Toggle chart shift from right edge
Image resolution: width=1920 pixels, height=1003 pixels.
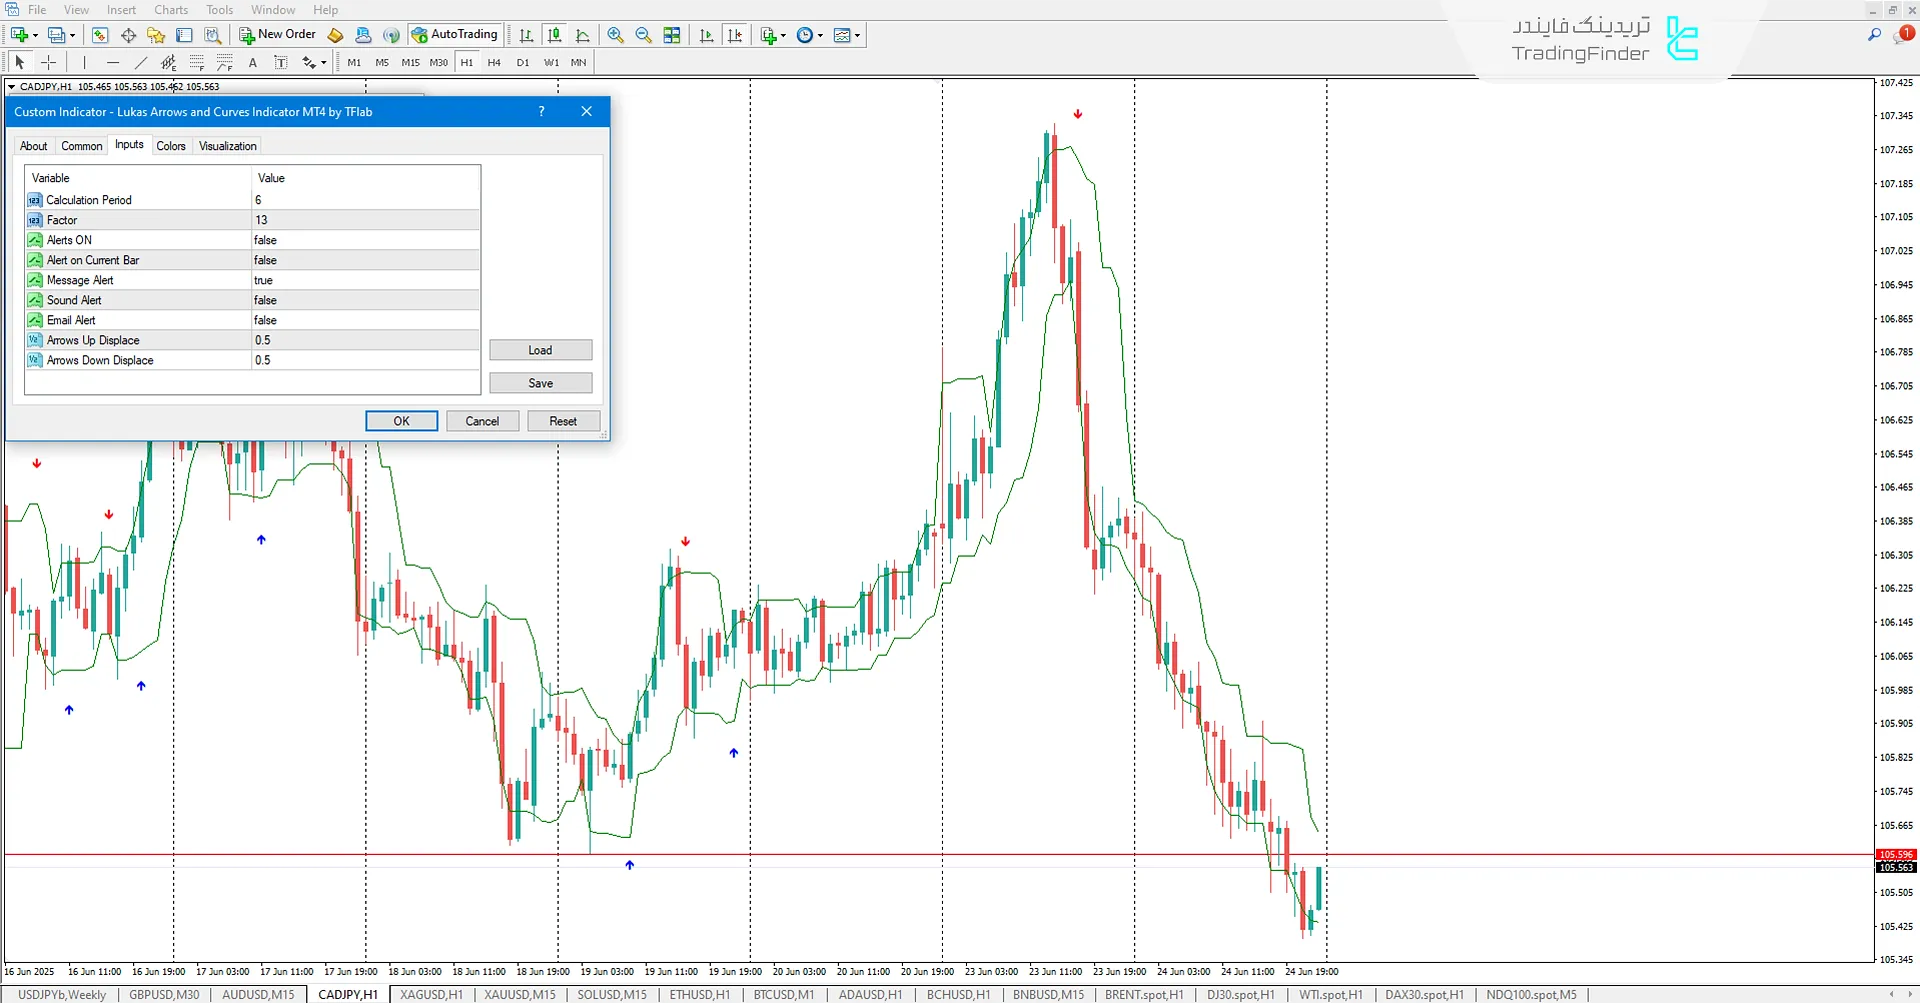pos(736,35)
